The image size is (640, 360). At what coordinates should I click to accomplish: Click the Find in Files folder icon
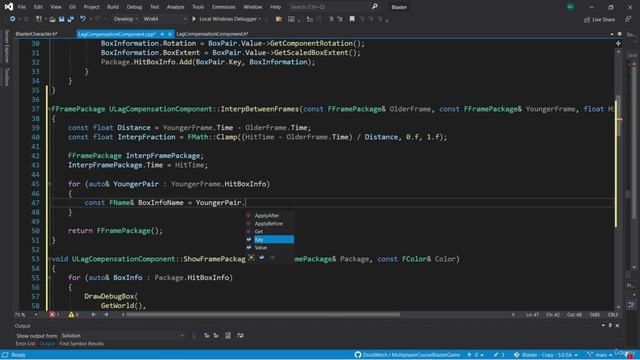pyautogui.click(x=279, y=19)
